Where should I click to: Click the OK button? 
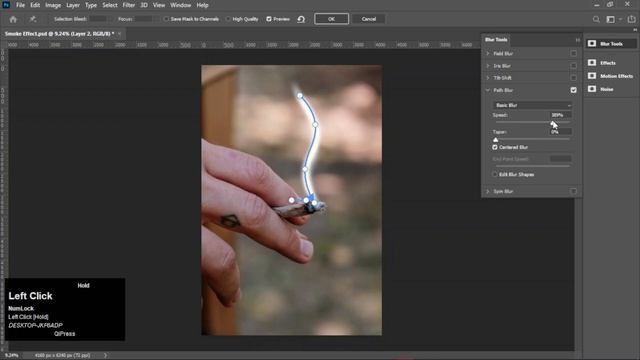point(331,19)
